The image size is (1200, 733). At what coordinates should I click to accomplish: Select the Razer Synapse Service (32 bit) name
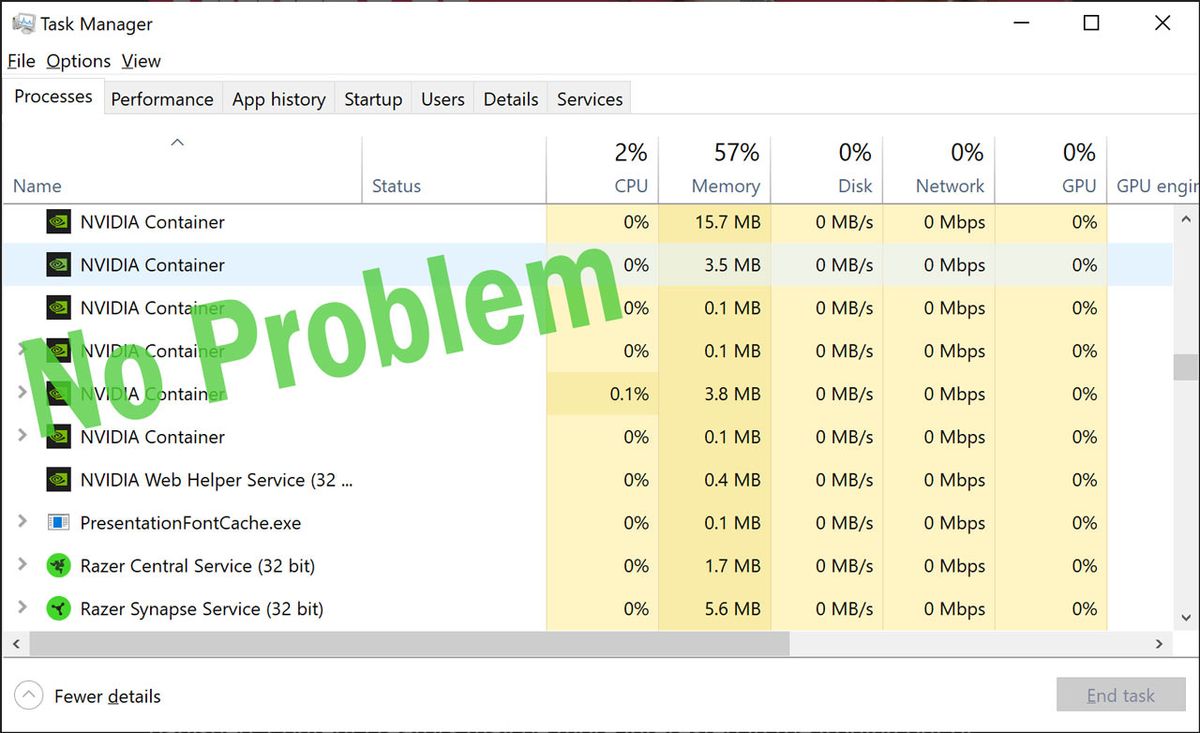click(x=202, y=609)
